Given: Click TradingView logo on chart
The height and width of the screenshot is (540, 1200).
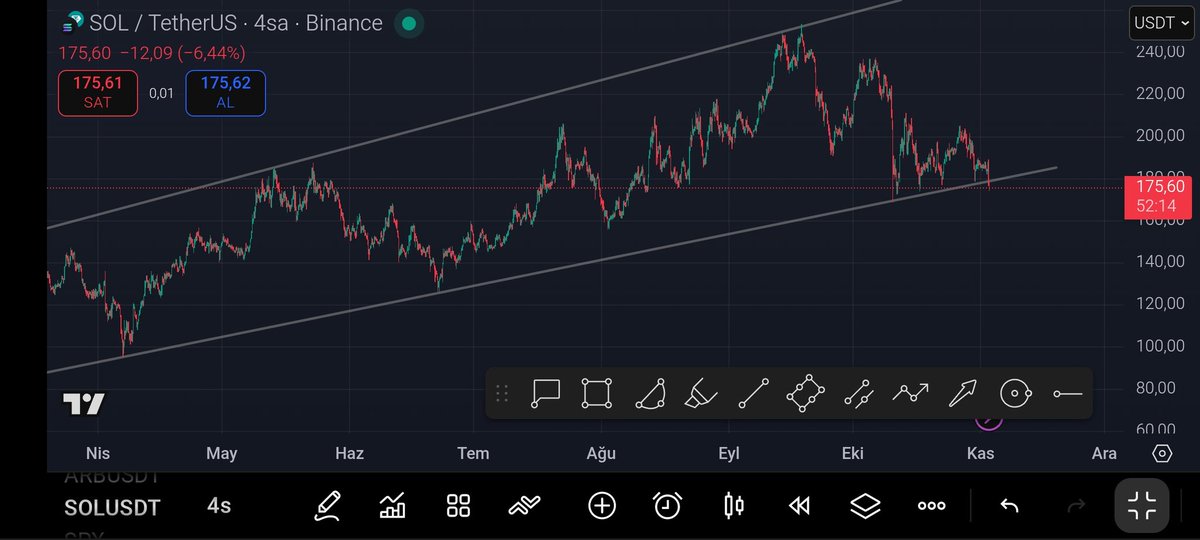Looking at the screenshot, I should point(84,404).
